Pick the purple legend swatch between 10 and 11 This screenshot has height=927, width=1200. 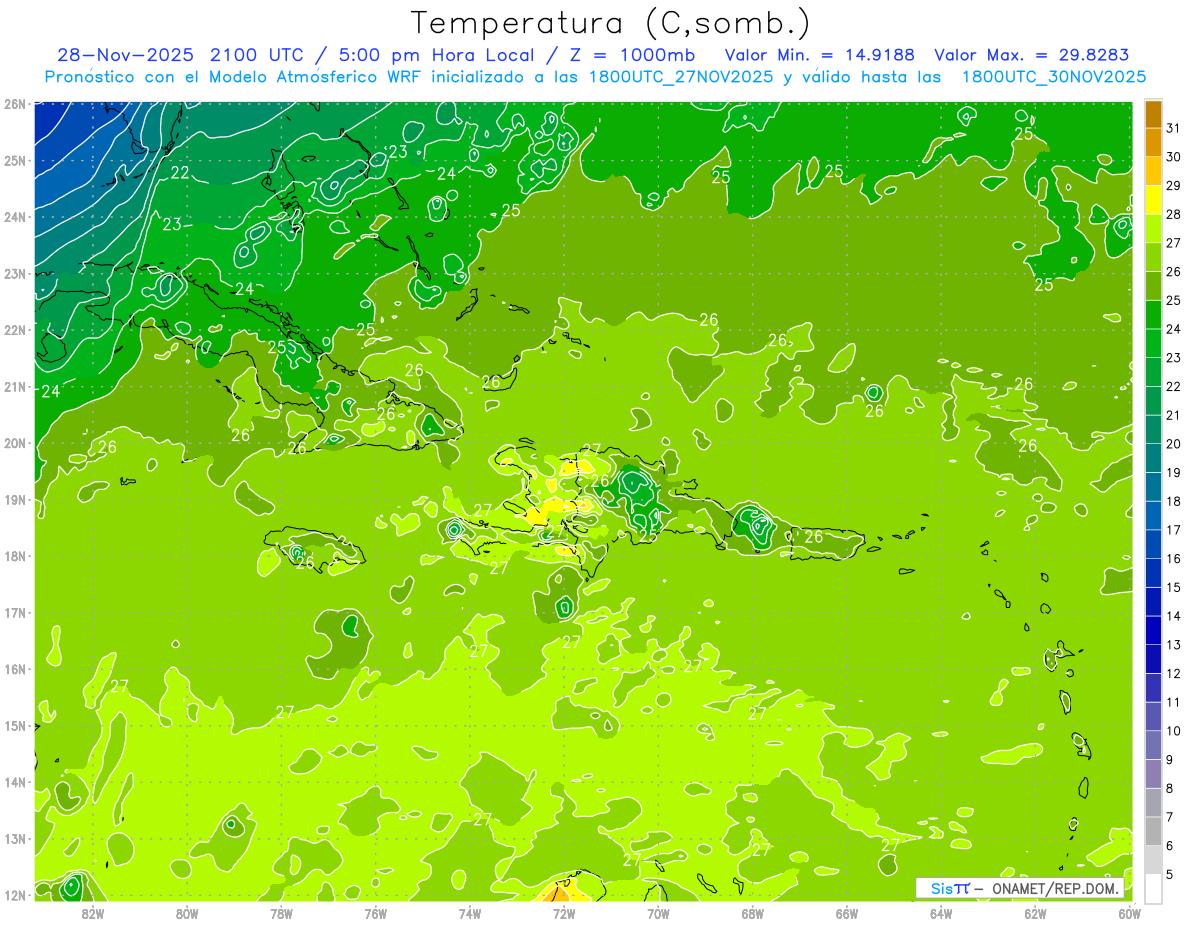(x=1153, y=717)
